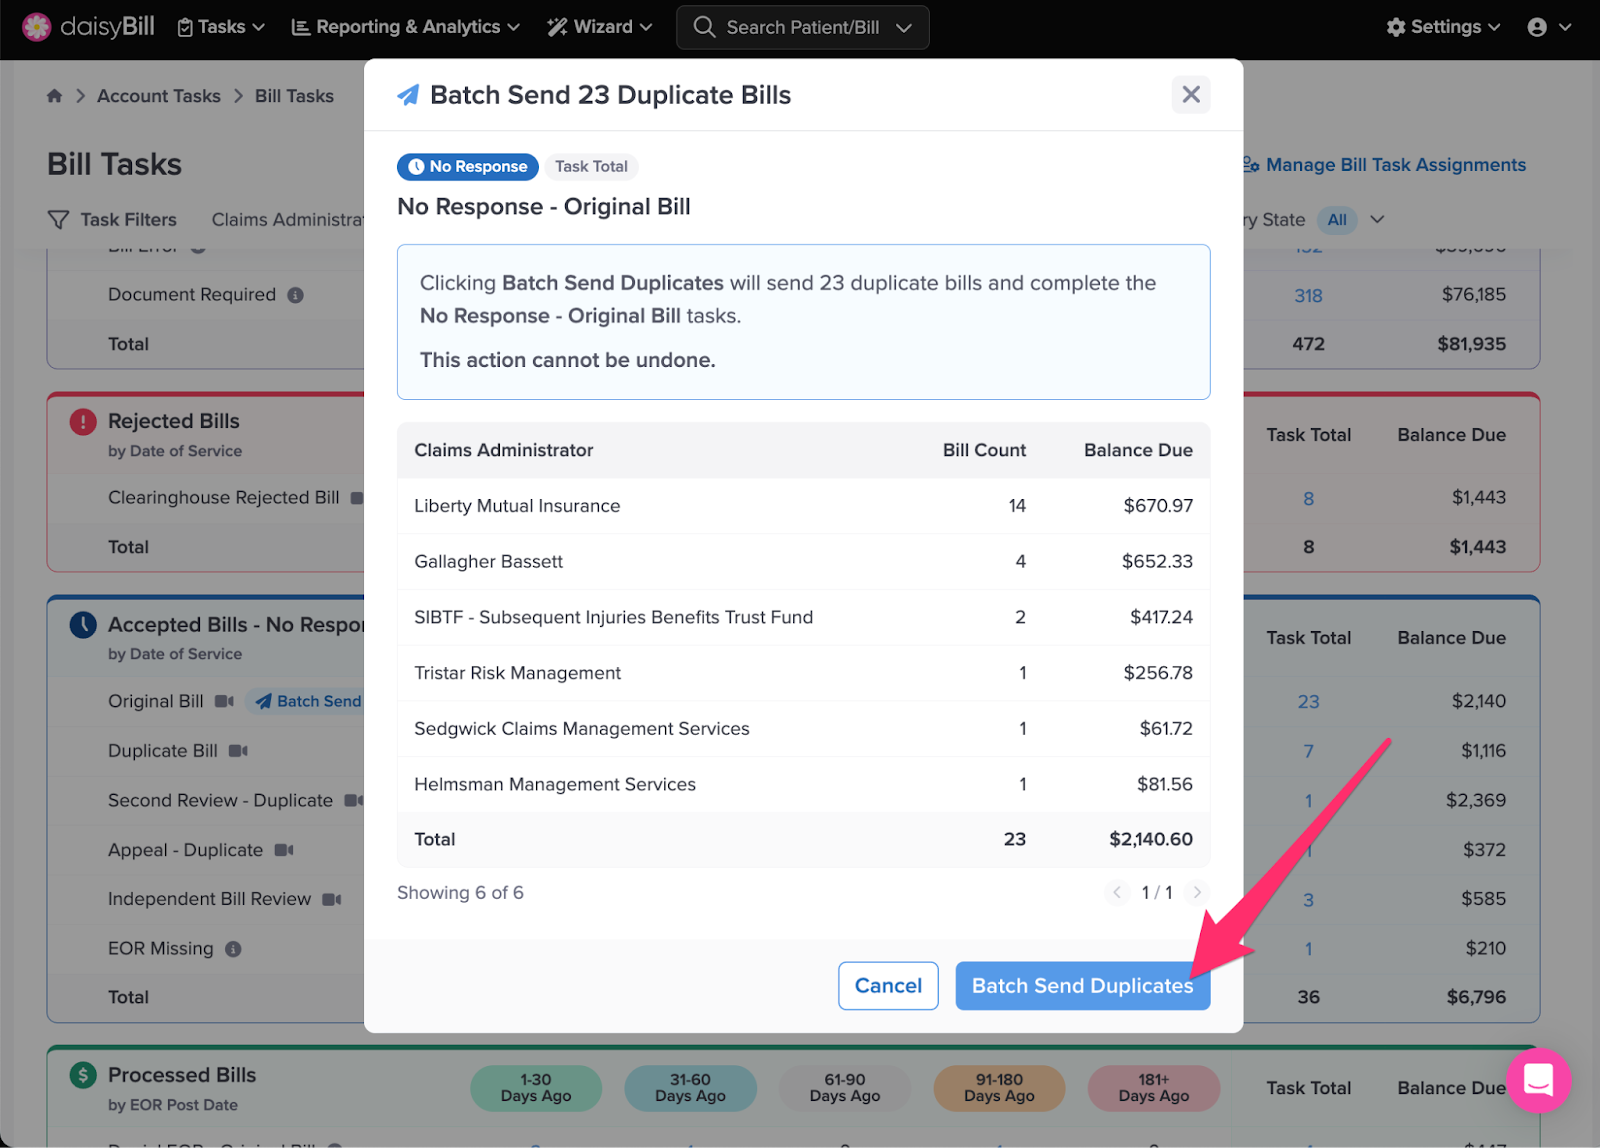The image size is (1600, 1148).
Task: Open Document Required task total 318
Action: (x=1308, y=296)
